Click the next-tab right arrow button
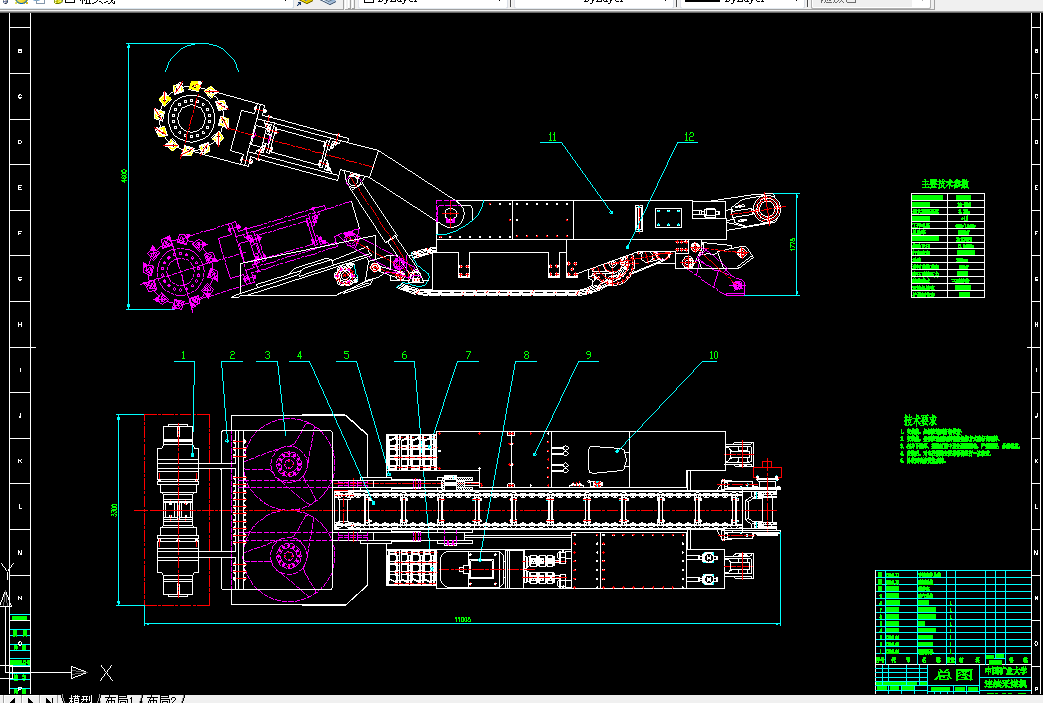This screenshot has height=703, width=1043. 31,700
